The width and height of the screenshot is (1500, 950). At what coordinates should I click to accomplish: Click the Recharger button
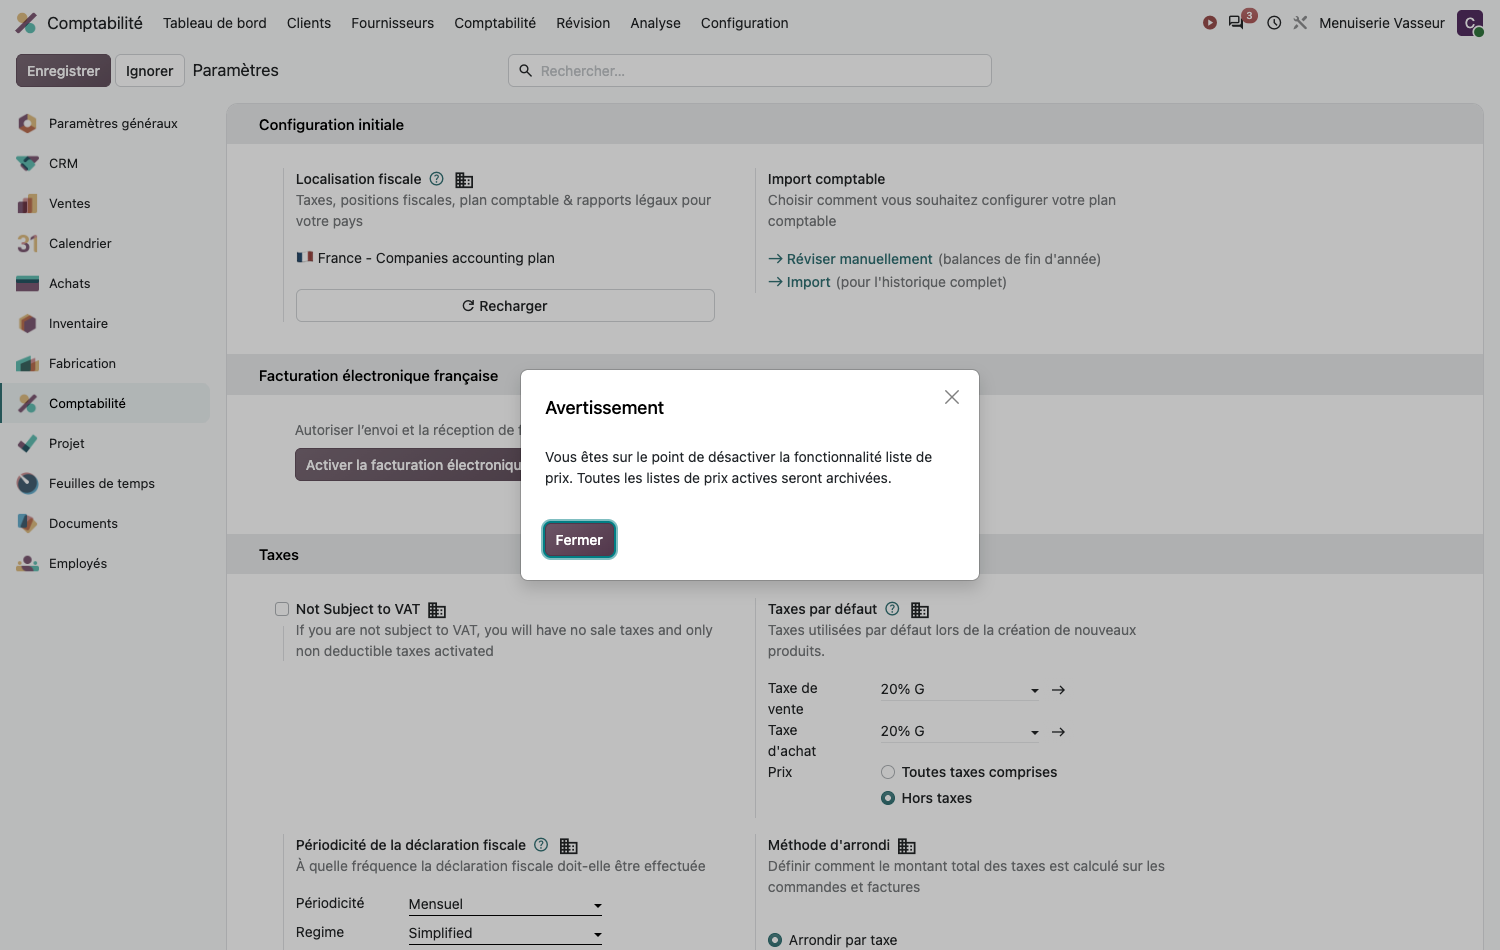coord(505,306)
